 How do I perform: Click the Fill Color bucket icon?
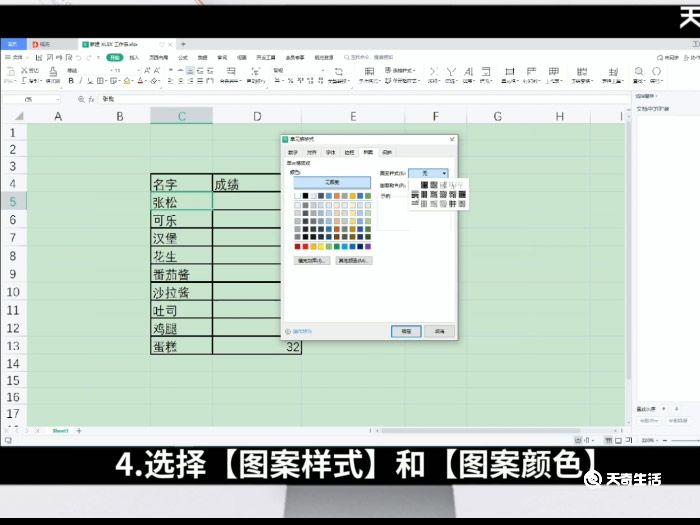click(127, 81)
